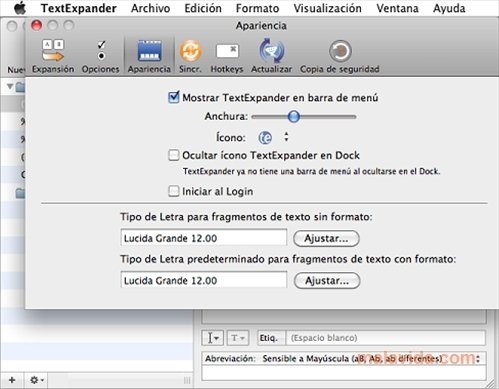Click Ajustar for plain text font
The height and width of the screenshot is (389, 499).
point(326,239)
